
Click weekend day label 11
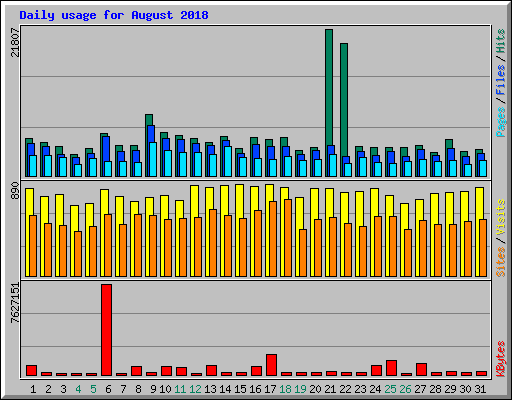pyautogui.click(x=180, y=389)
